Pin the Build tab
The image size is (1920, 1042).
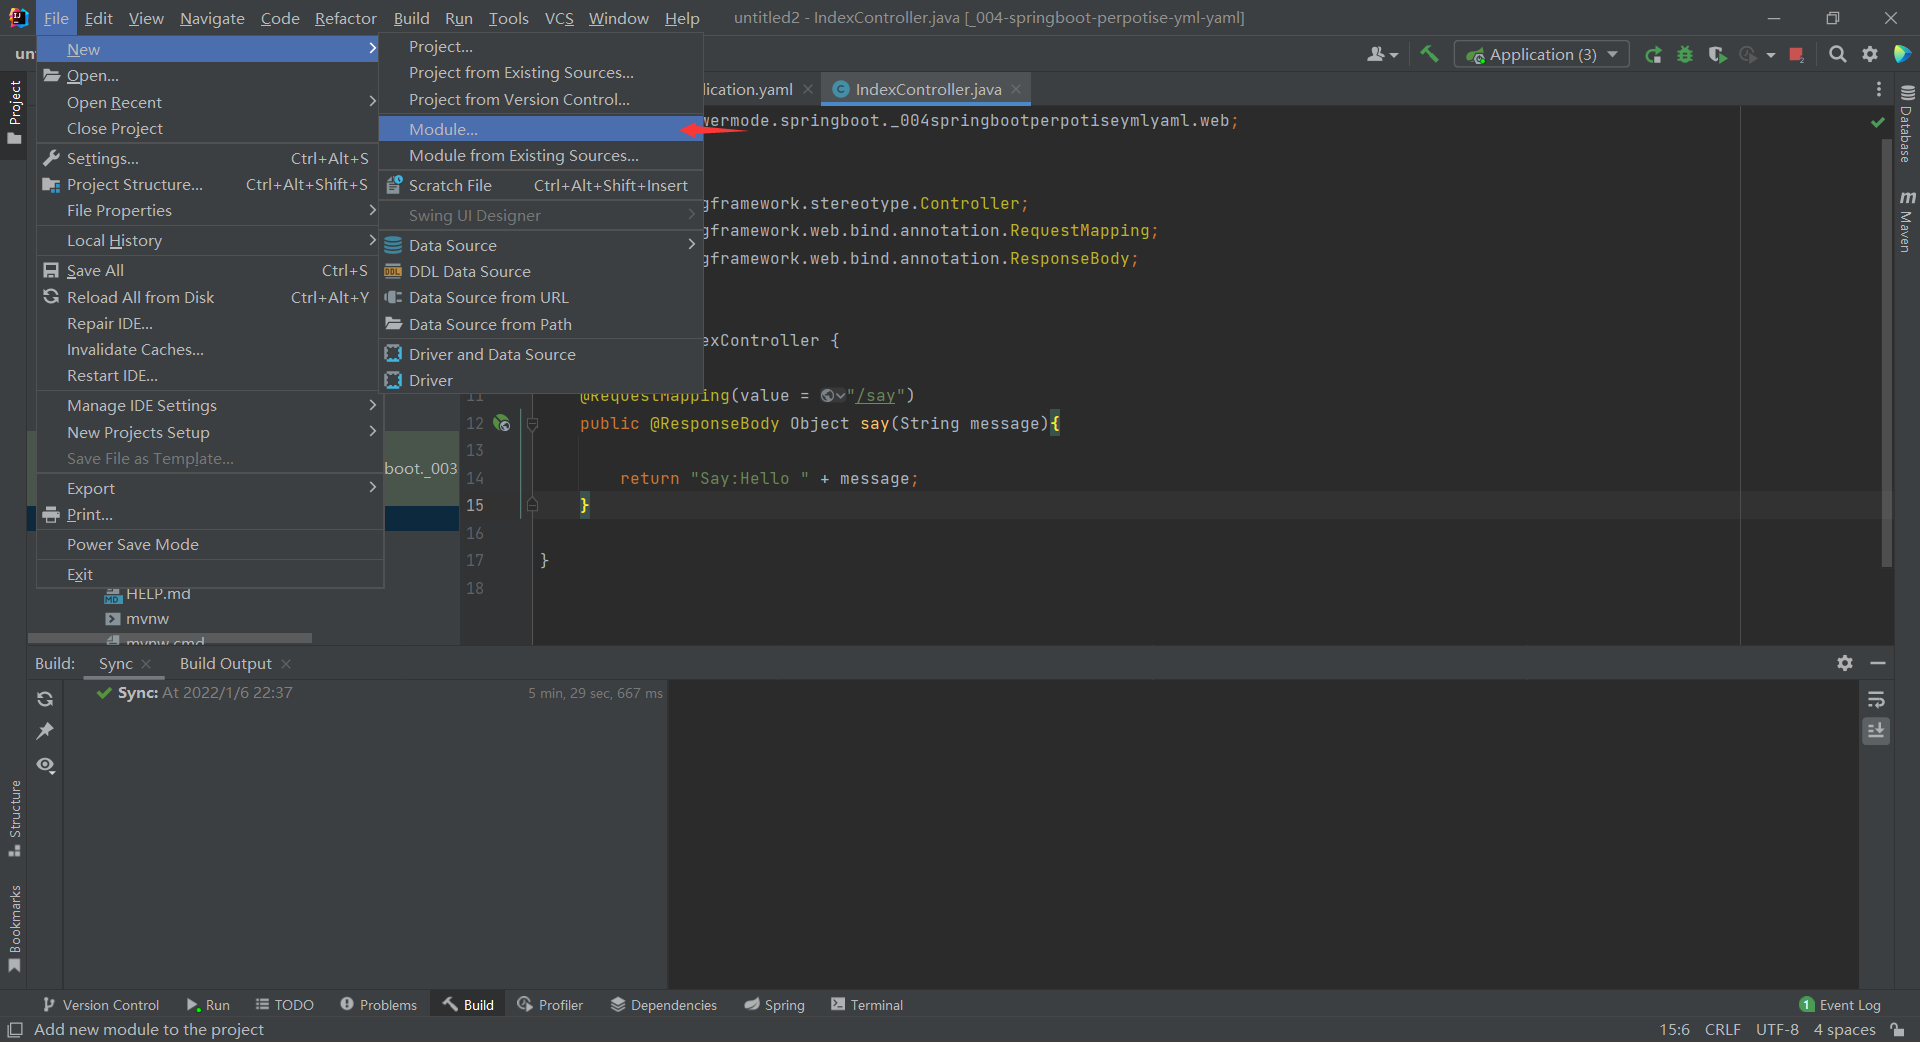point(45,731)
